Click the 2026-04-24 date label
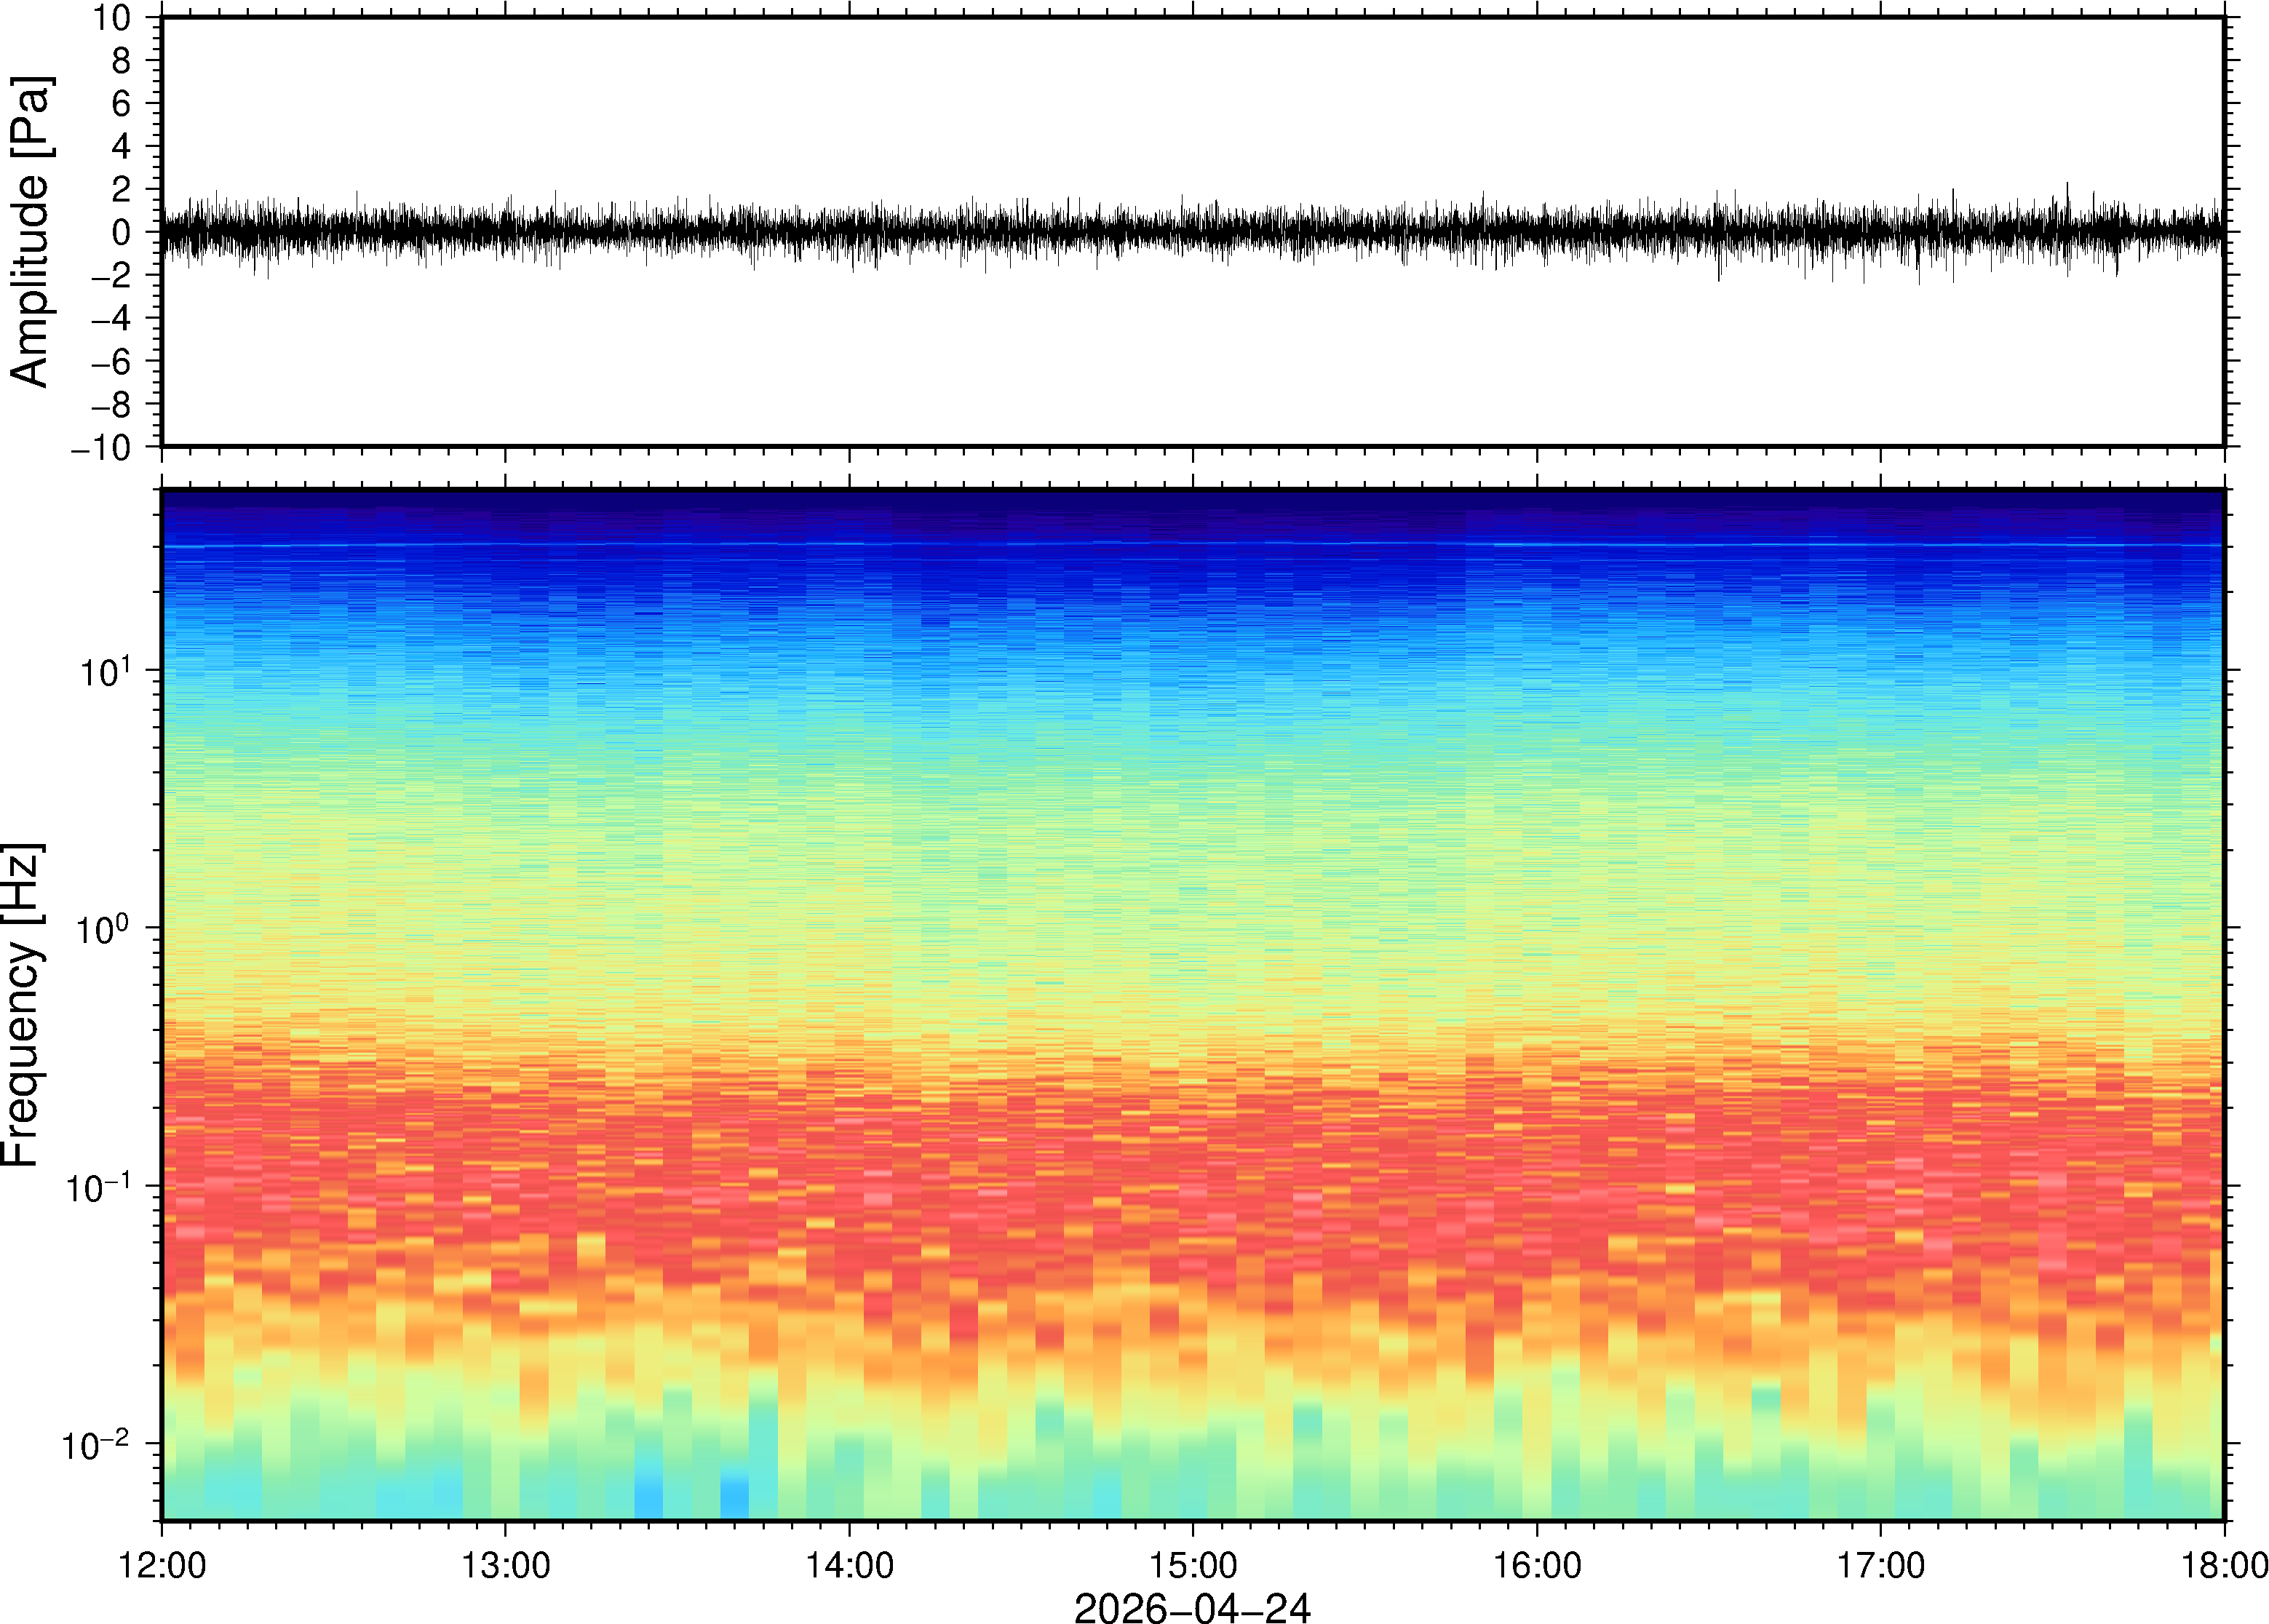 (x=1192, y=1607)
